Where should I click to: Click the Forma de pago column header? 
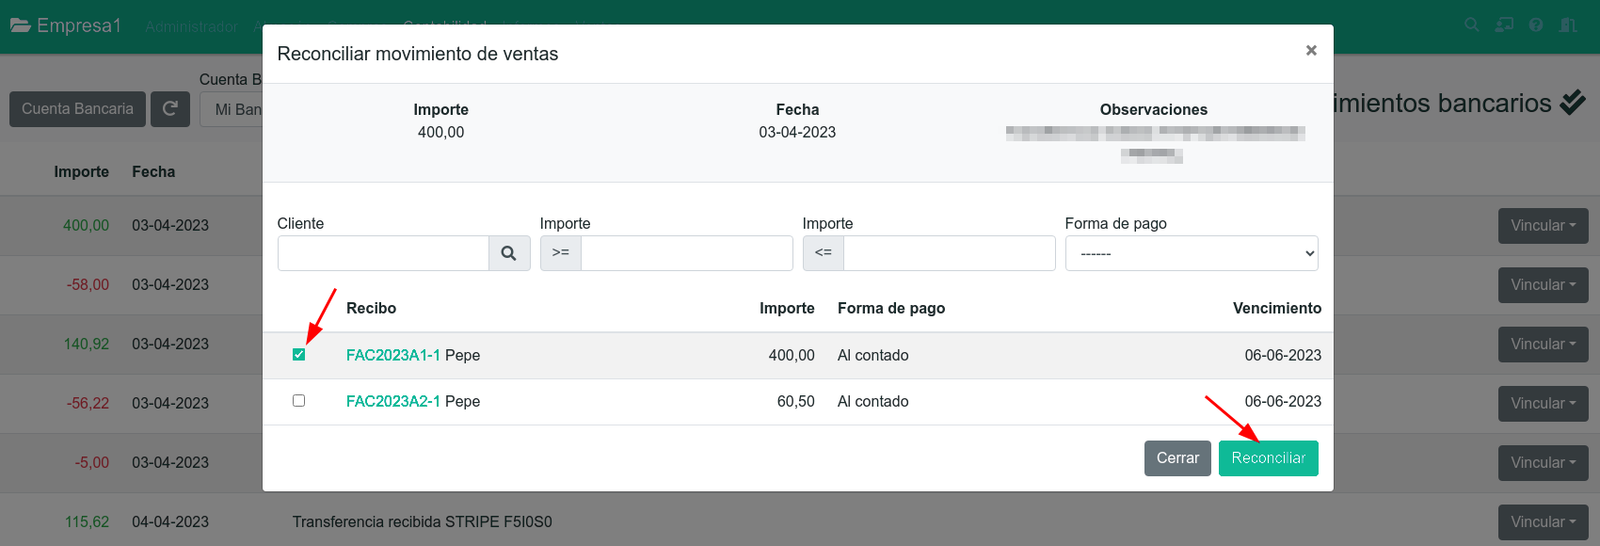[891, 308]
